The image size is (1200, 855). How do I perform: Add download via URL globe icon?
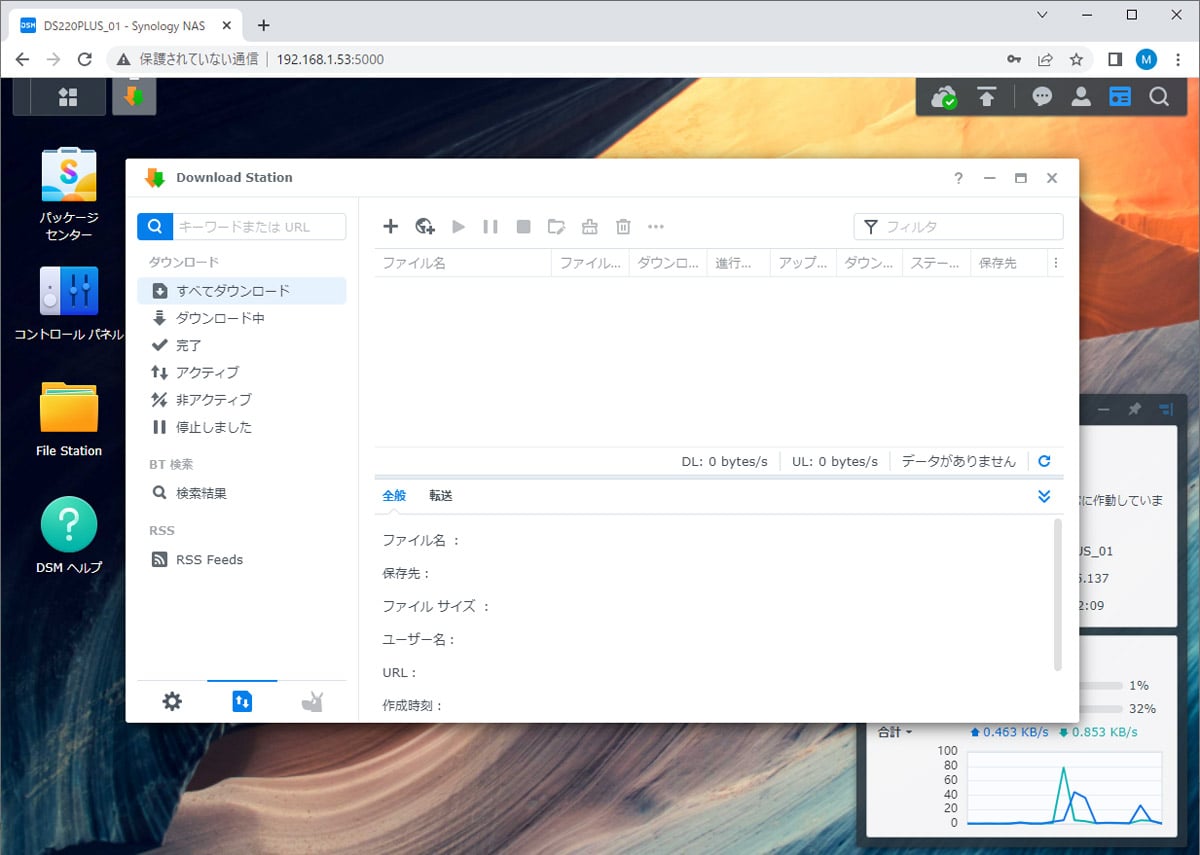(425, 227)
